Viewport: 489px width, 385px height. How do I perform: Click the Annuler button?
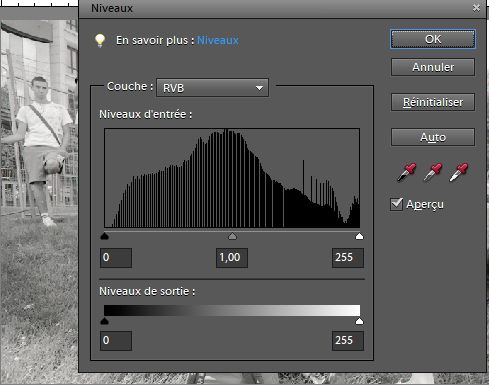433,67
